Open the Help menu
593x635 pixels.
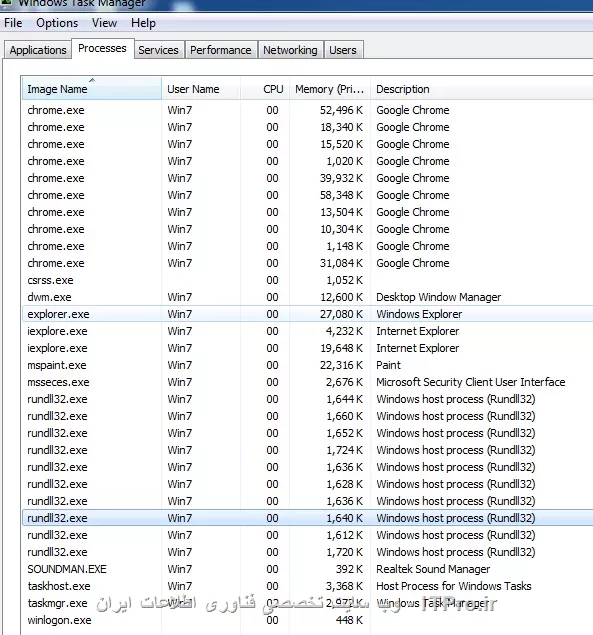(x=143, y=23)
